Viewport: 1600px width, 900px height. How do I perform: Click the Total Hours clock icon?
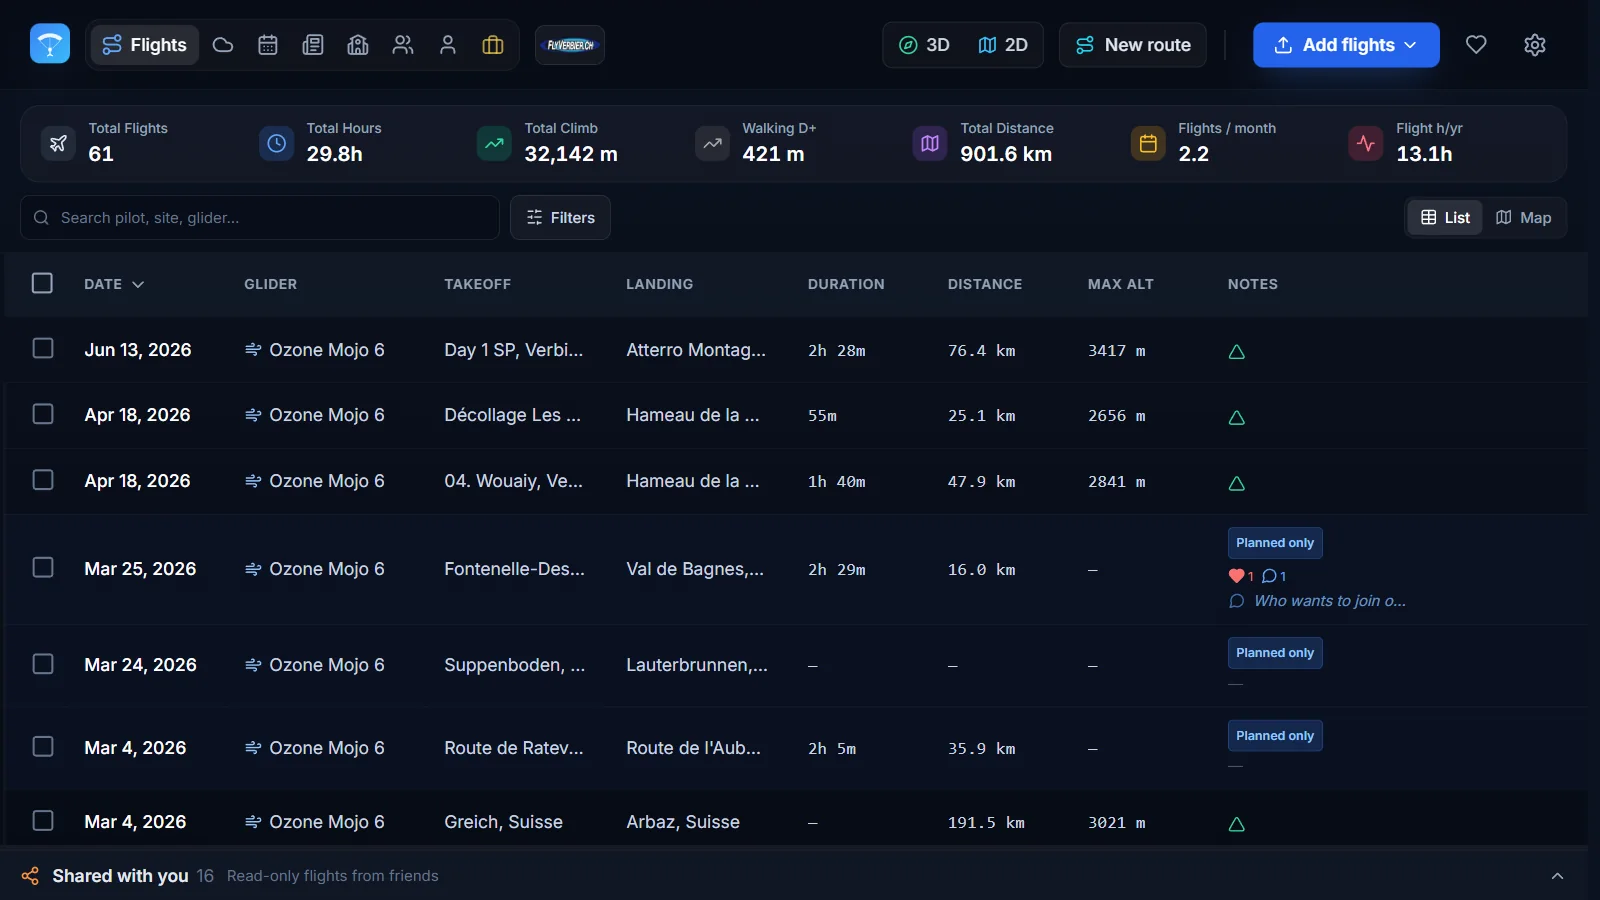(x=276, y=143)
